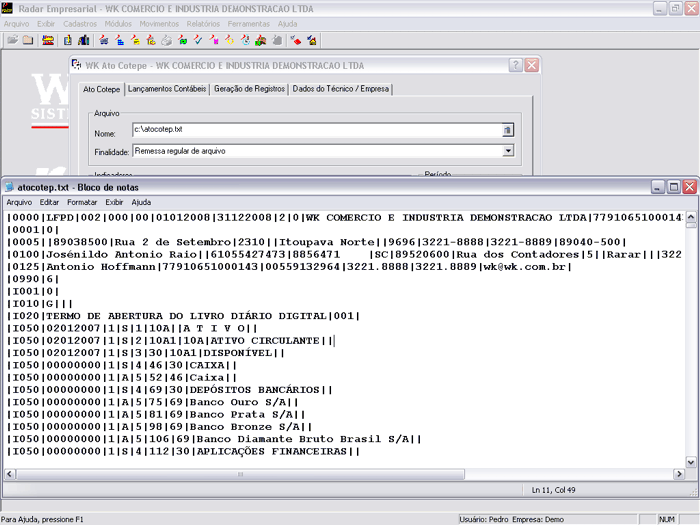Open the Exibir menu in Notepad
Screen dimensions: 700x525
[114, 202]
